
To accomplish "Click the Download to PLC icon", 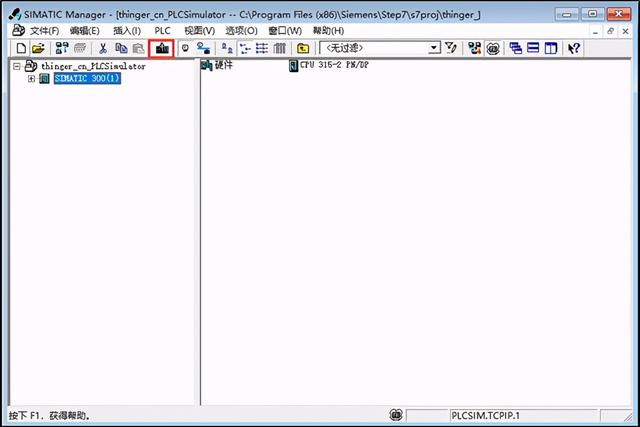I will 161,48.
